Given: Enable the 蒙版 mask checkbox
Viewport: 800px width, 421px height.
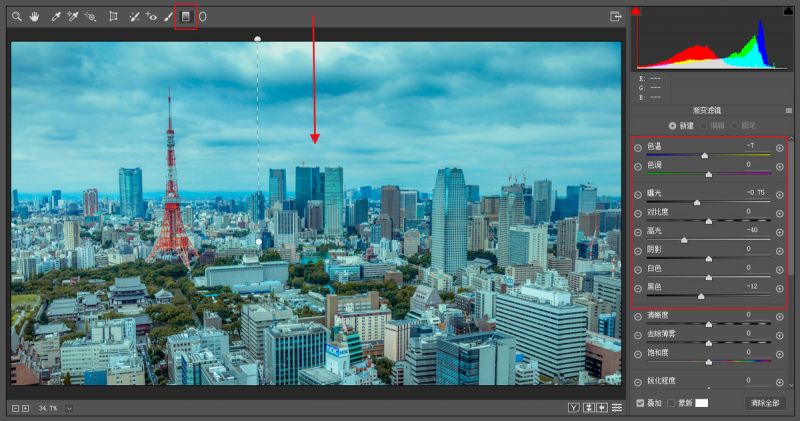Looking at the screenshot, I should click(x=671, y=402).
